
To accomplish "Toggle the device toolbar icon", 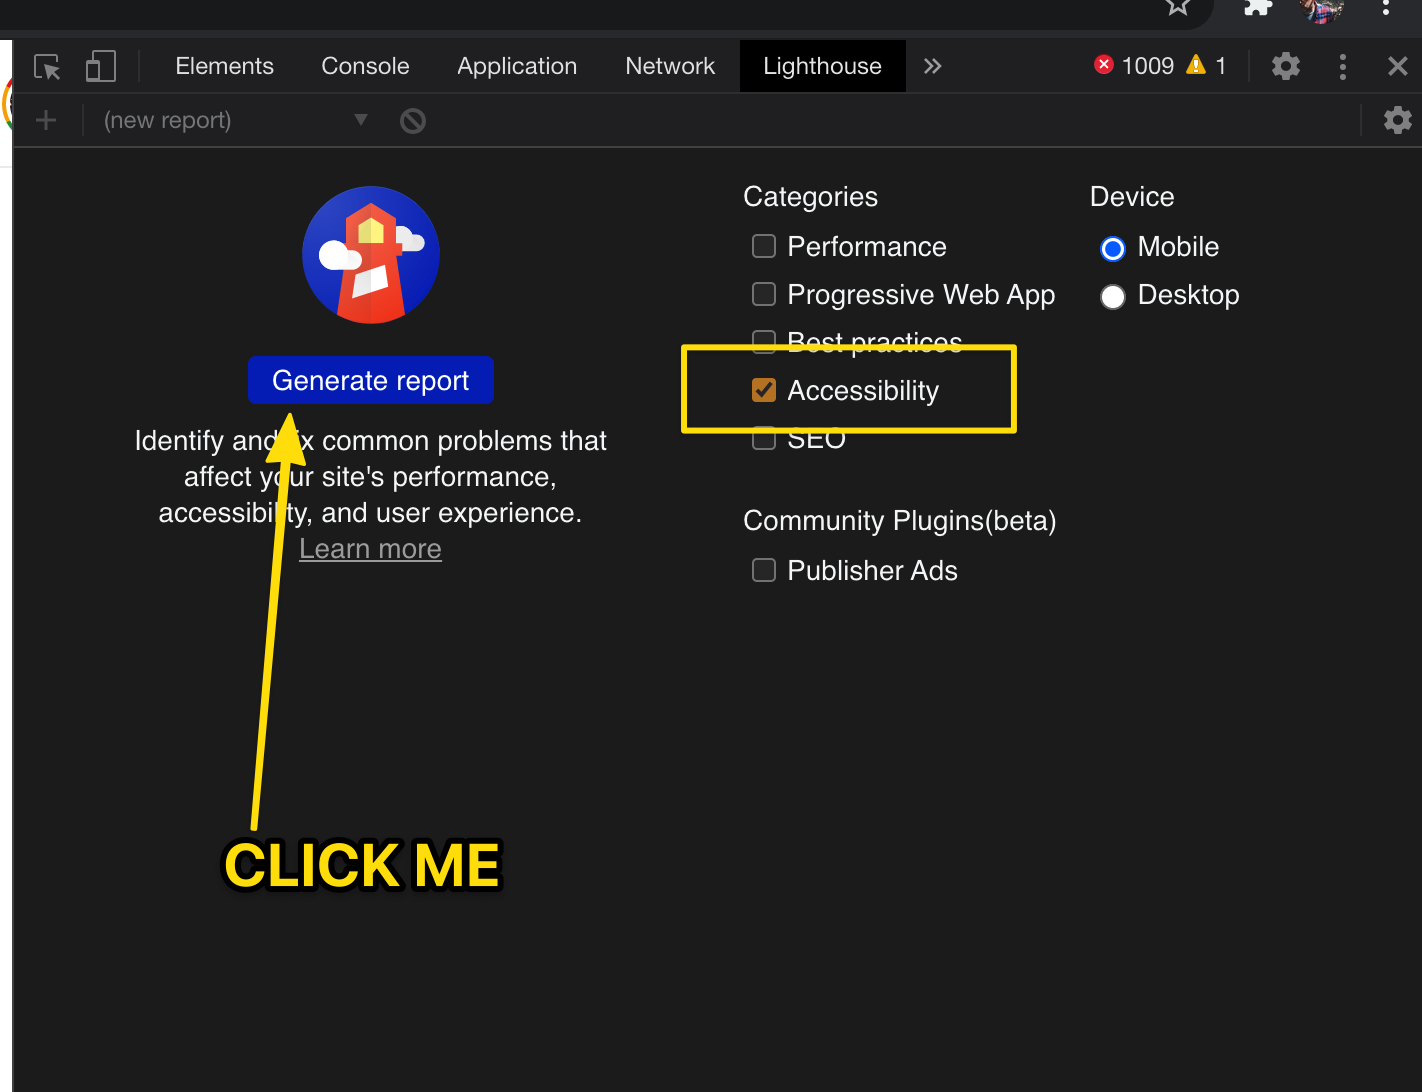I will (x=100, y=67).
